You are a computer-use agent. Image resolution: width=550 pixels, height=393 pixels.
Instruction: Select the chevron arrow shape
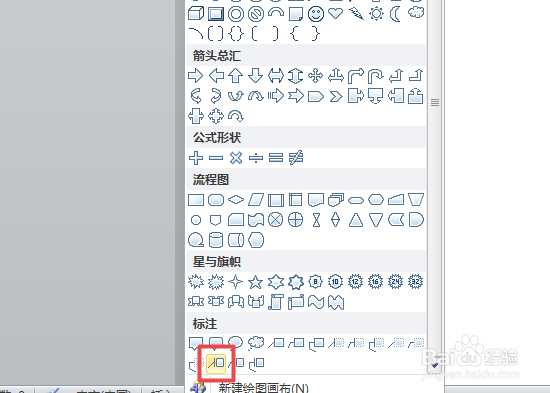[x=336, y=96]
